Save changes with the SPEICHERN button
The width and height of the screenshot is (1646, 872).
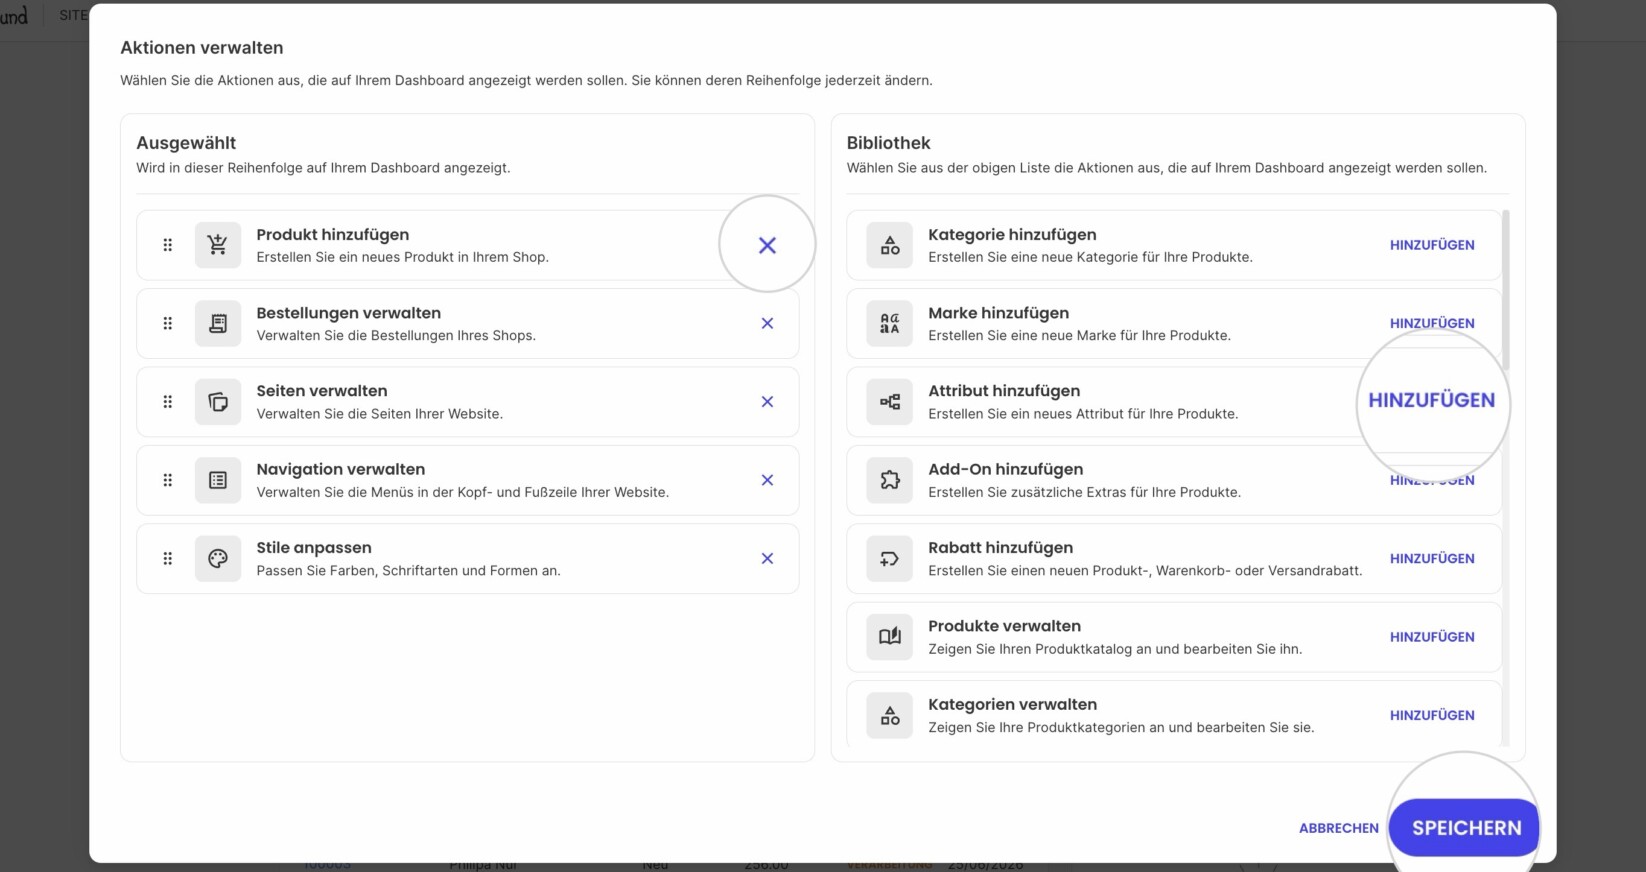click(x=1465, y=828)
